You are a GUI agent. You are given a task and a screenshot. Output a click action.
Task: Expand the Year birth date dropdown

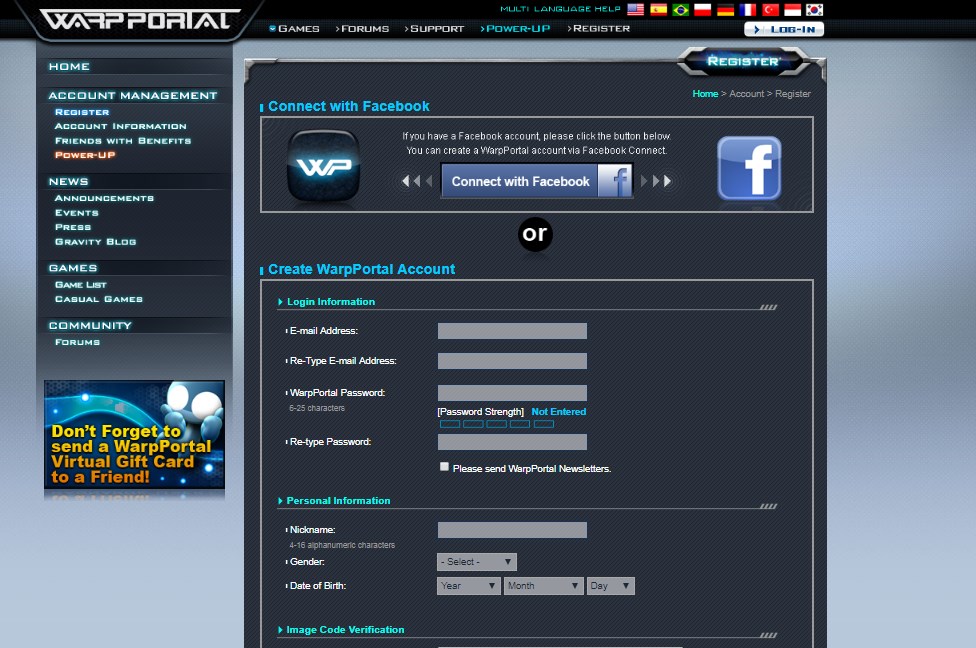coord(467,585)
